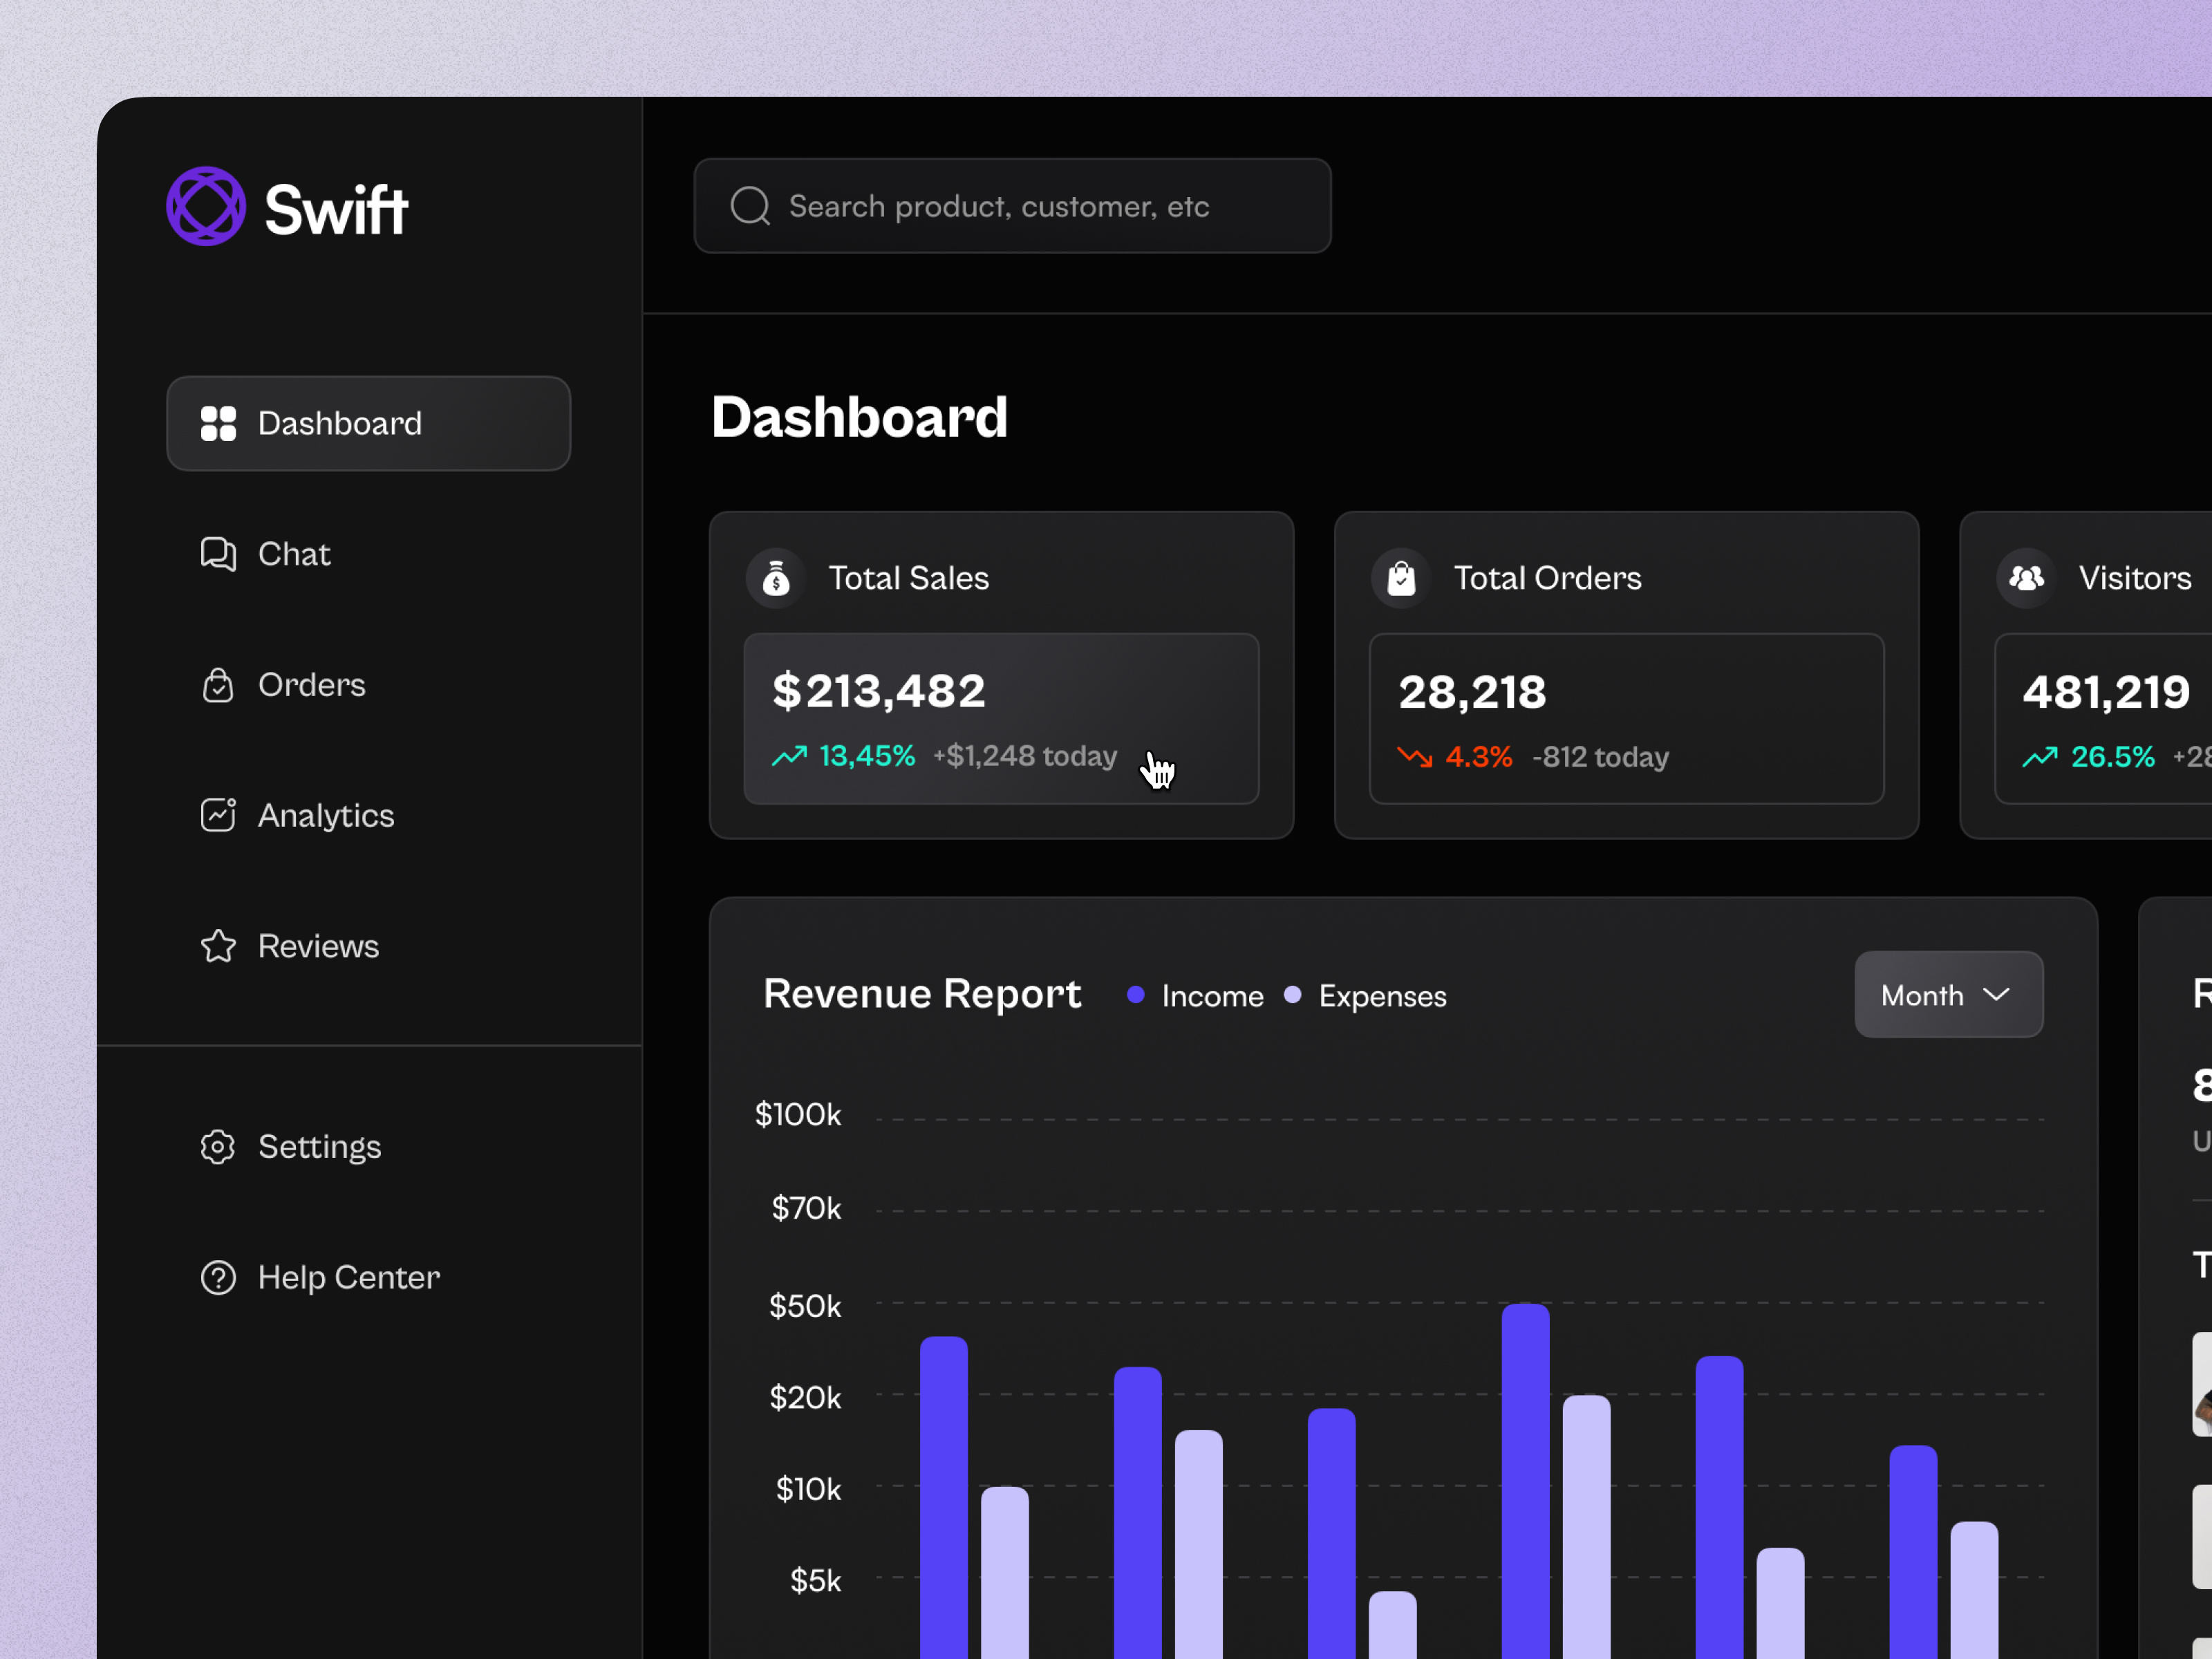Open Chat via its speech bubble icon
The image size is (2212, 1659).
[218, 555]
